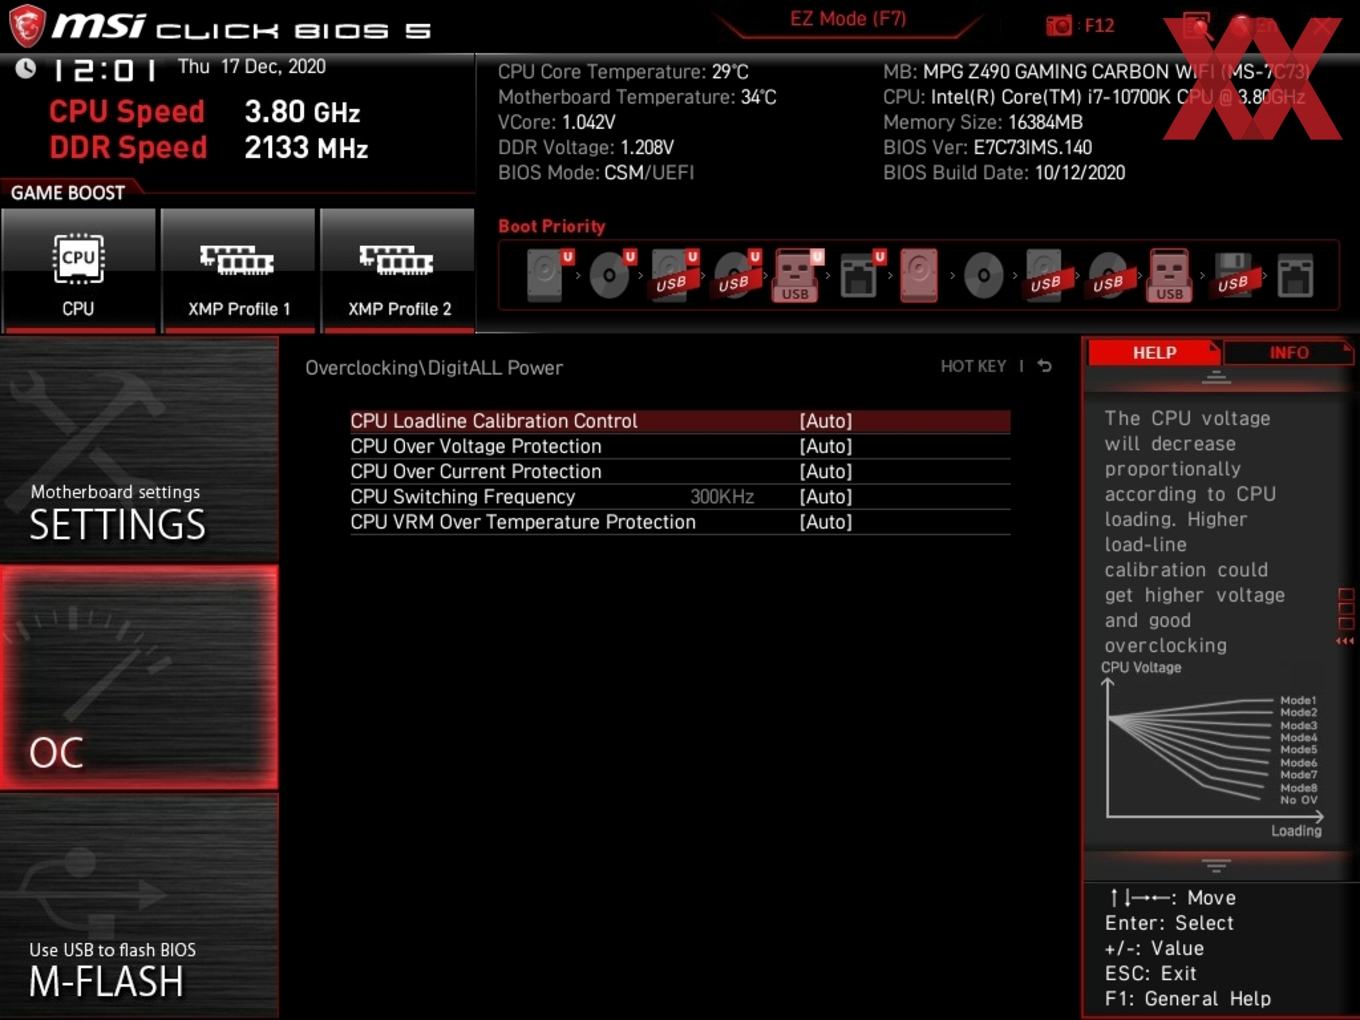Open CPU Over Voltage Protection [Auto] value
The width and height of the screenshot is (1360, 1020).
(x=826, y=446)
